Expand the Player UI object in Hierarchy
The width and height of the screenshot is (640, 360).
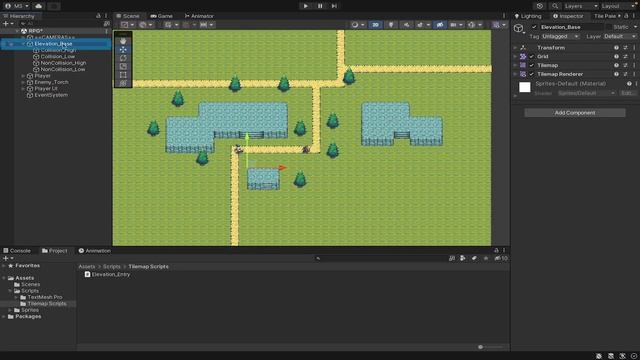point(23,89)
